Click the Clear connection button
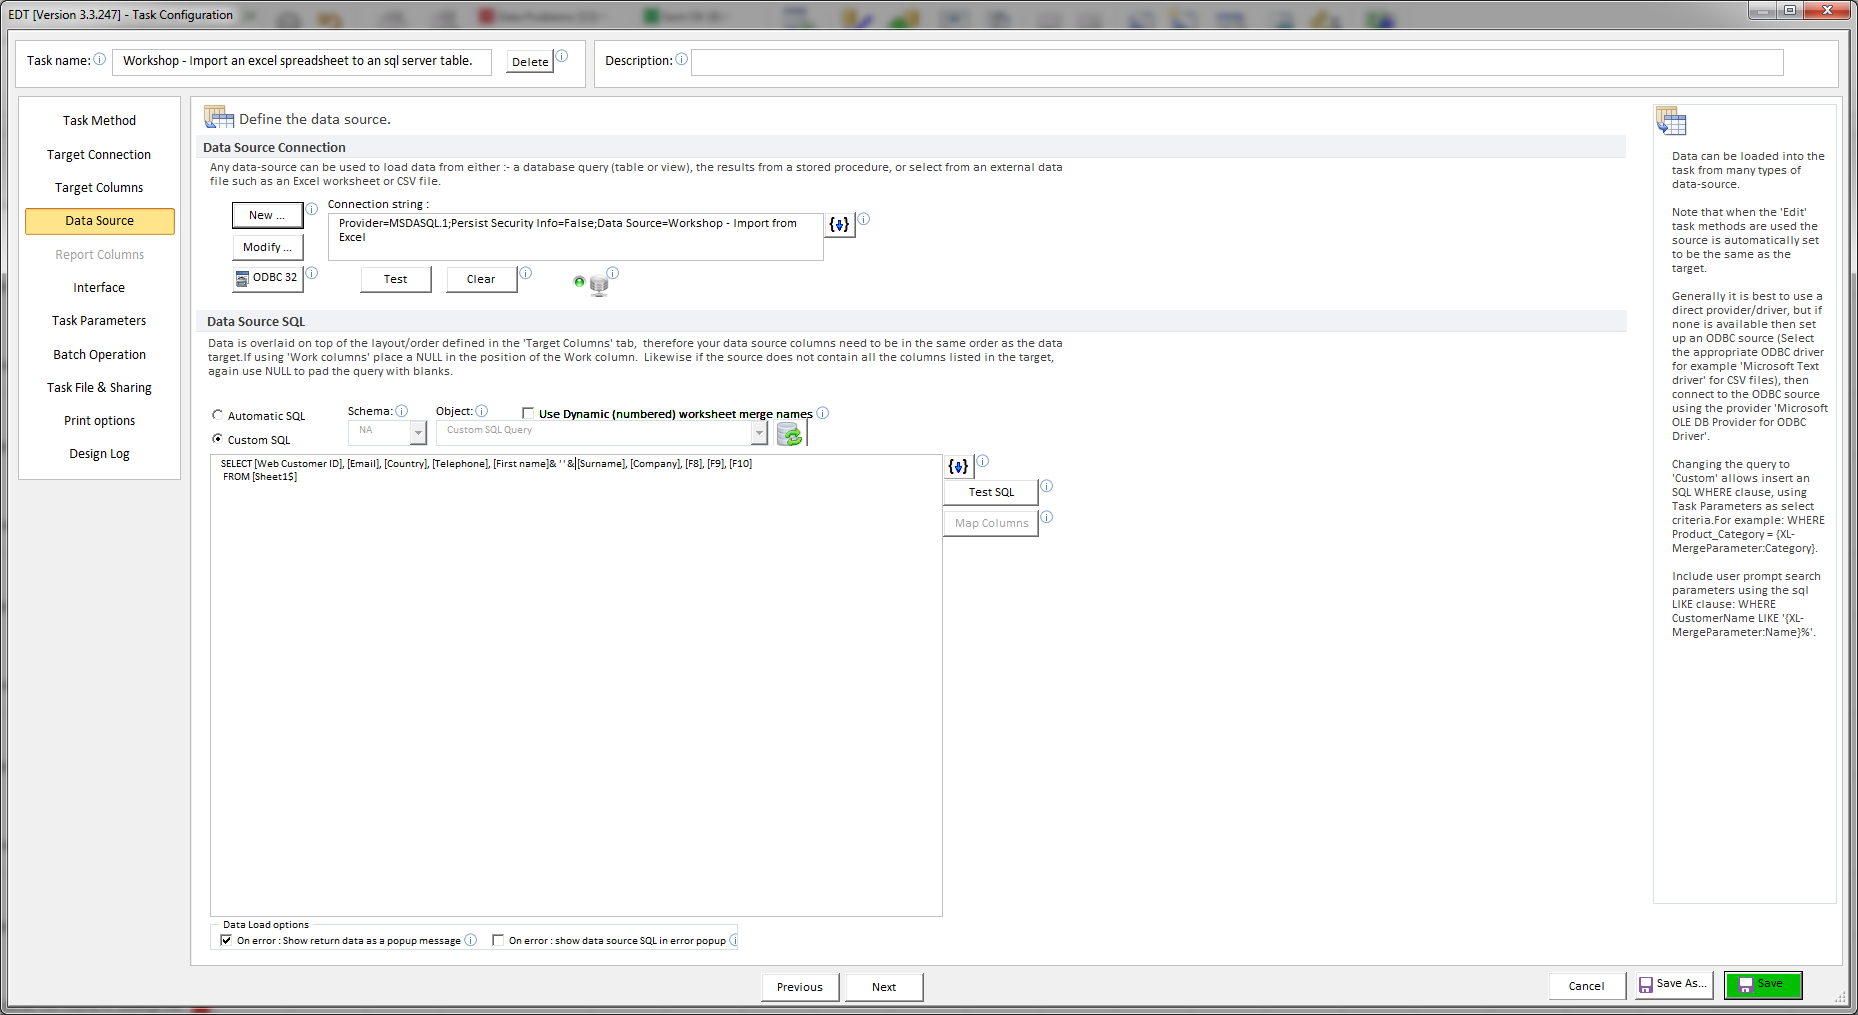Screen dimensions: 1858x1015 [481, 279]
